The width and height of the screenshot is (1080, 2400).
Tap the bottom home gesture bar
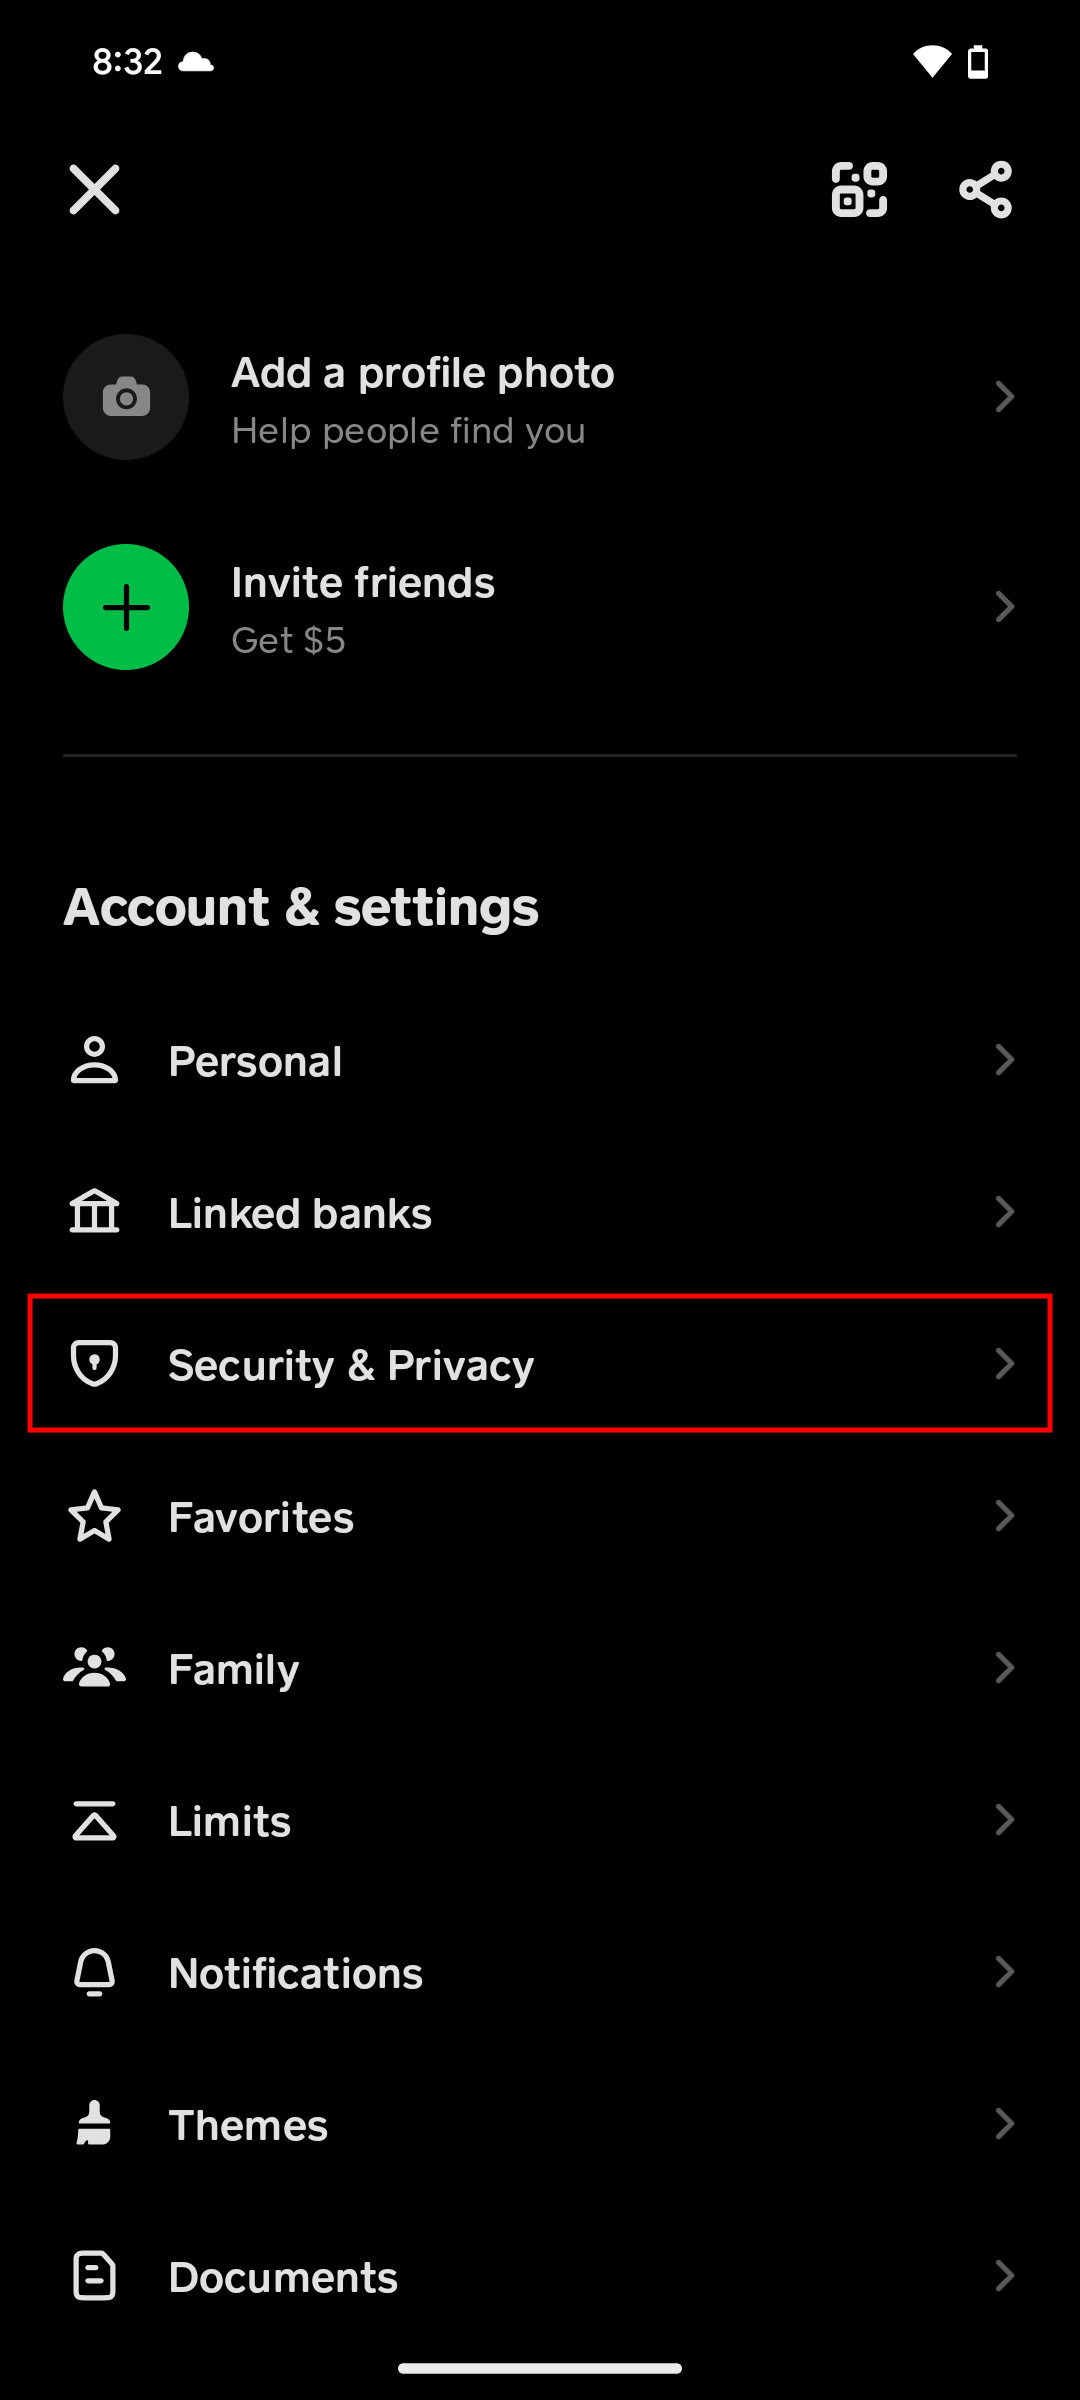pyautogui.click(x=540, y=2368)
